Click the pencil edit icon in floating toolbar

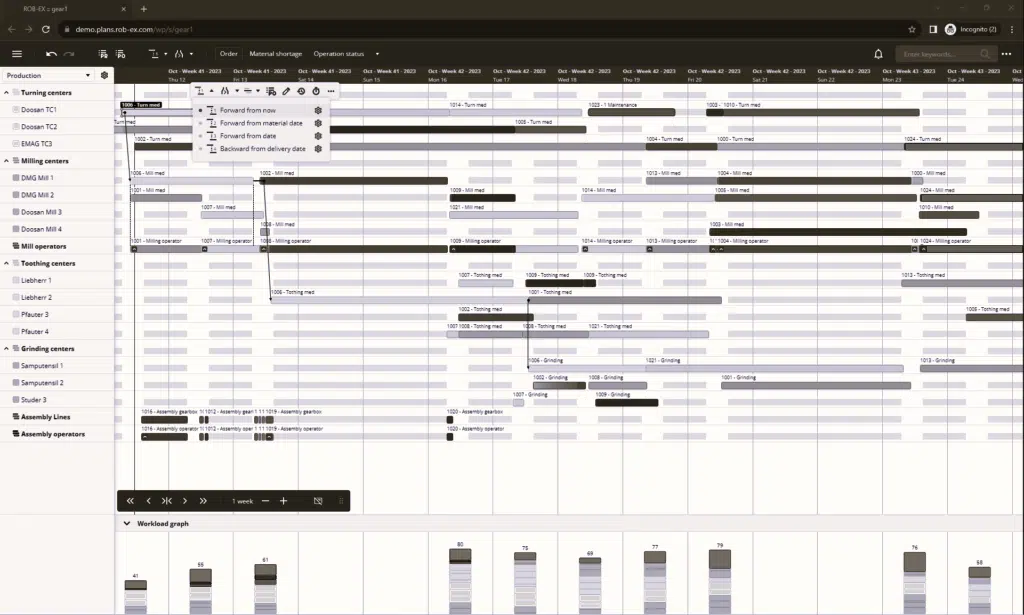[x=286, y=91]
